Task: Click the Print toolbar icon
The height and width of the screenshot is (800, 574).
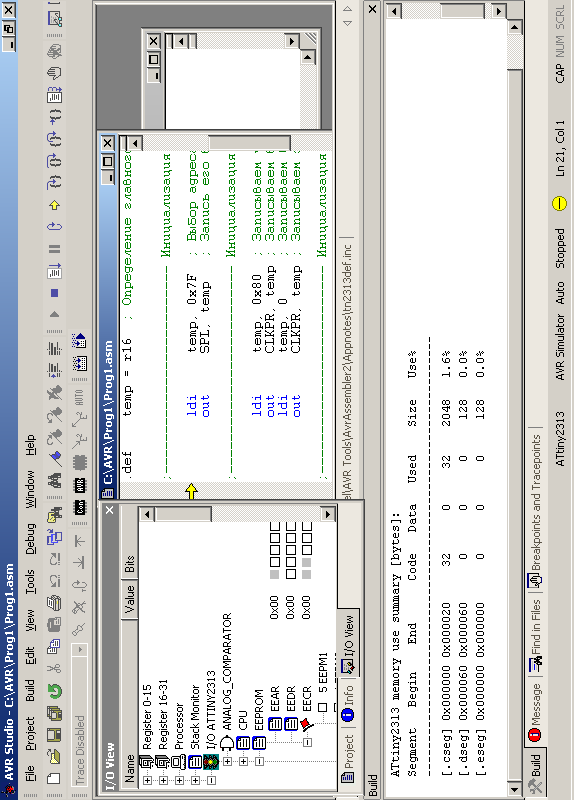Action: click(54, 603)
